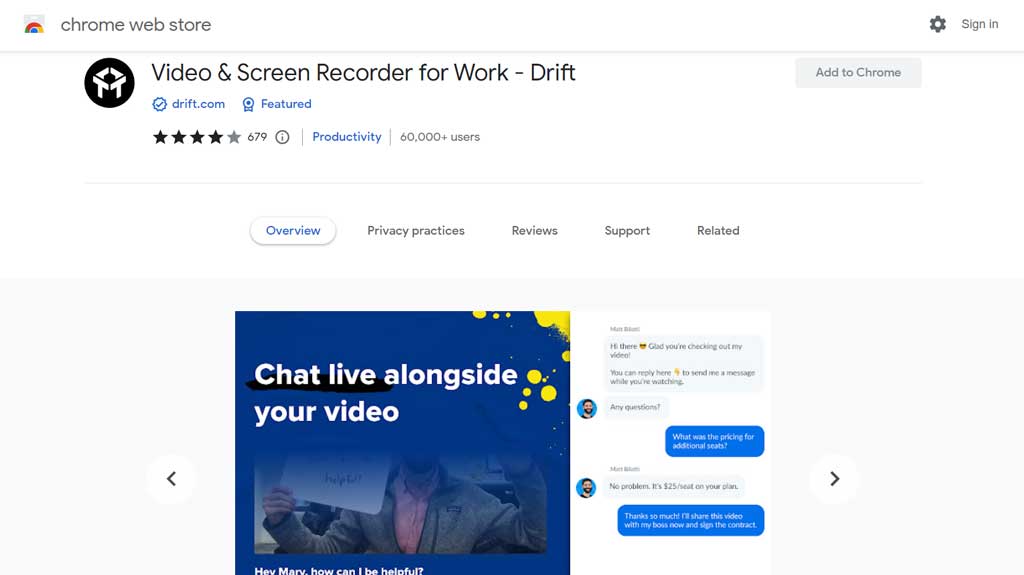The height and width of the screenshot is (575, 1024).
Task: Advance to next screenshot with right arrow
Action: [x=834, y=479]
